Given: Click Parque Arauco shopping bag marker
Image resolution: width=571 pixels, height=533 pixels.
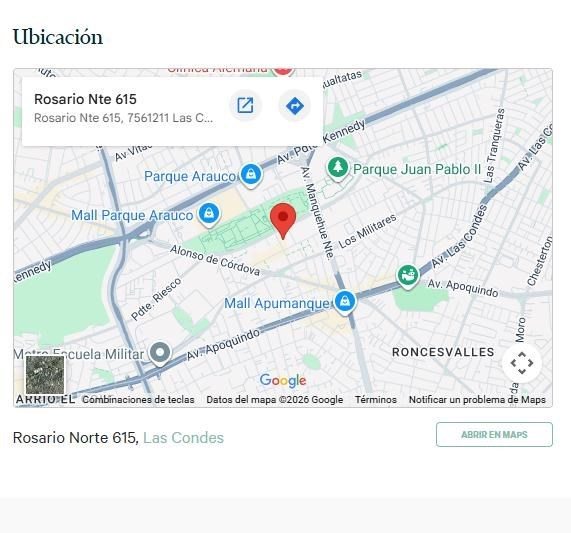Looking at the screenshot, I should [x=251, y=176].
